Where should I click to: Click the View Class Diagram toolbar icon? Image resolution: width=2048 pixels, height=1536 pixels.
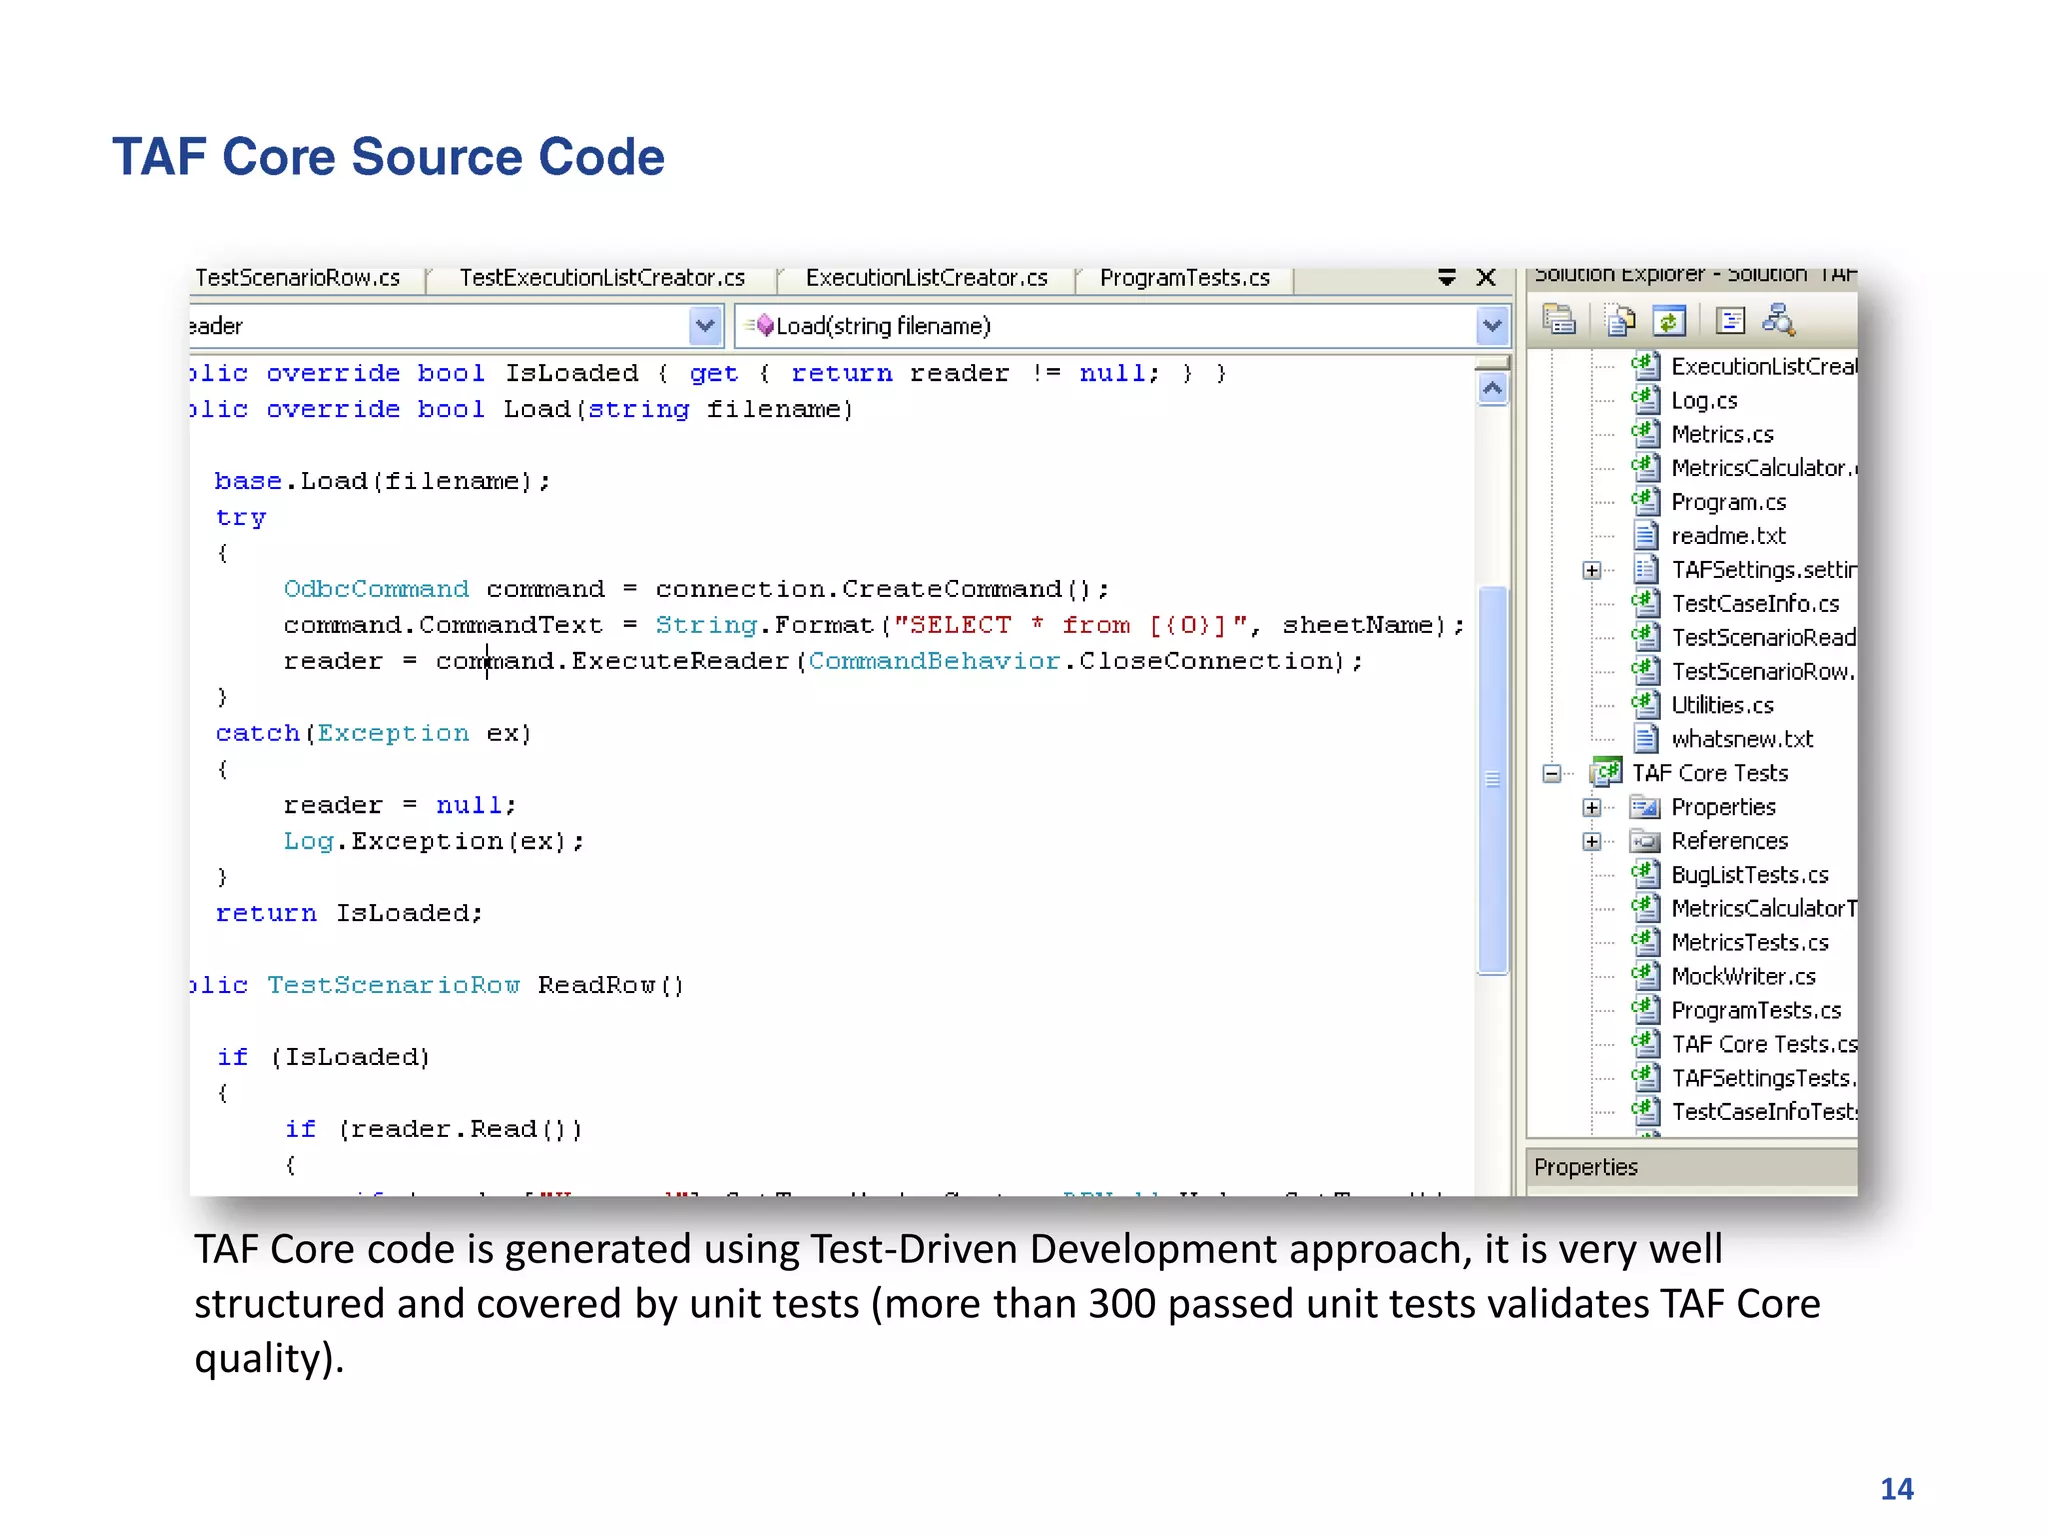[1779, 320]
